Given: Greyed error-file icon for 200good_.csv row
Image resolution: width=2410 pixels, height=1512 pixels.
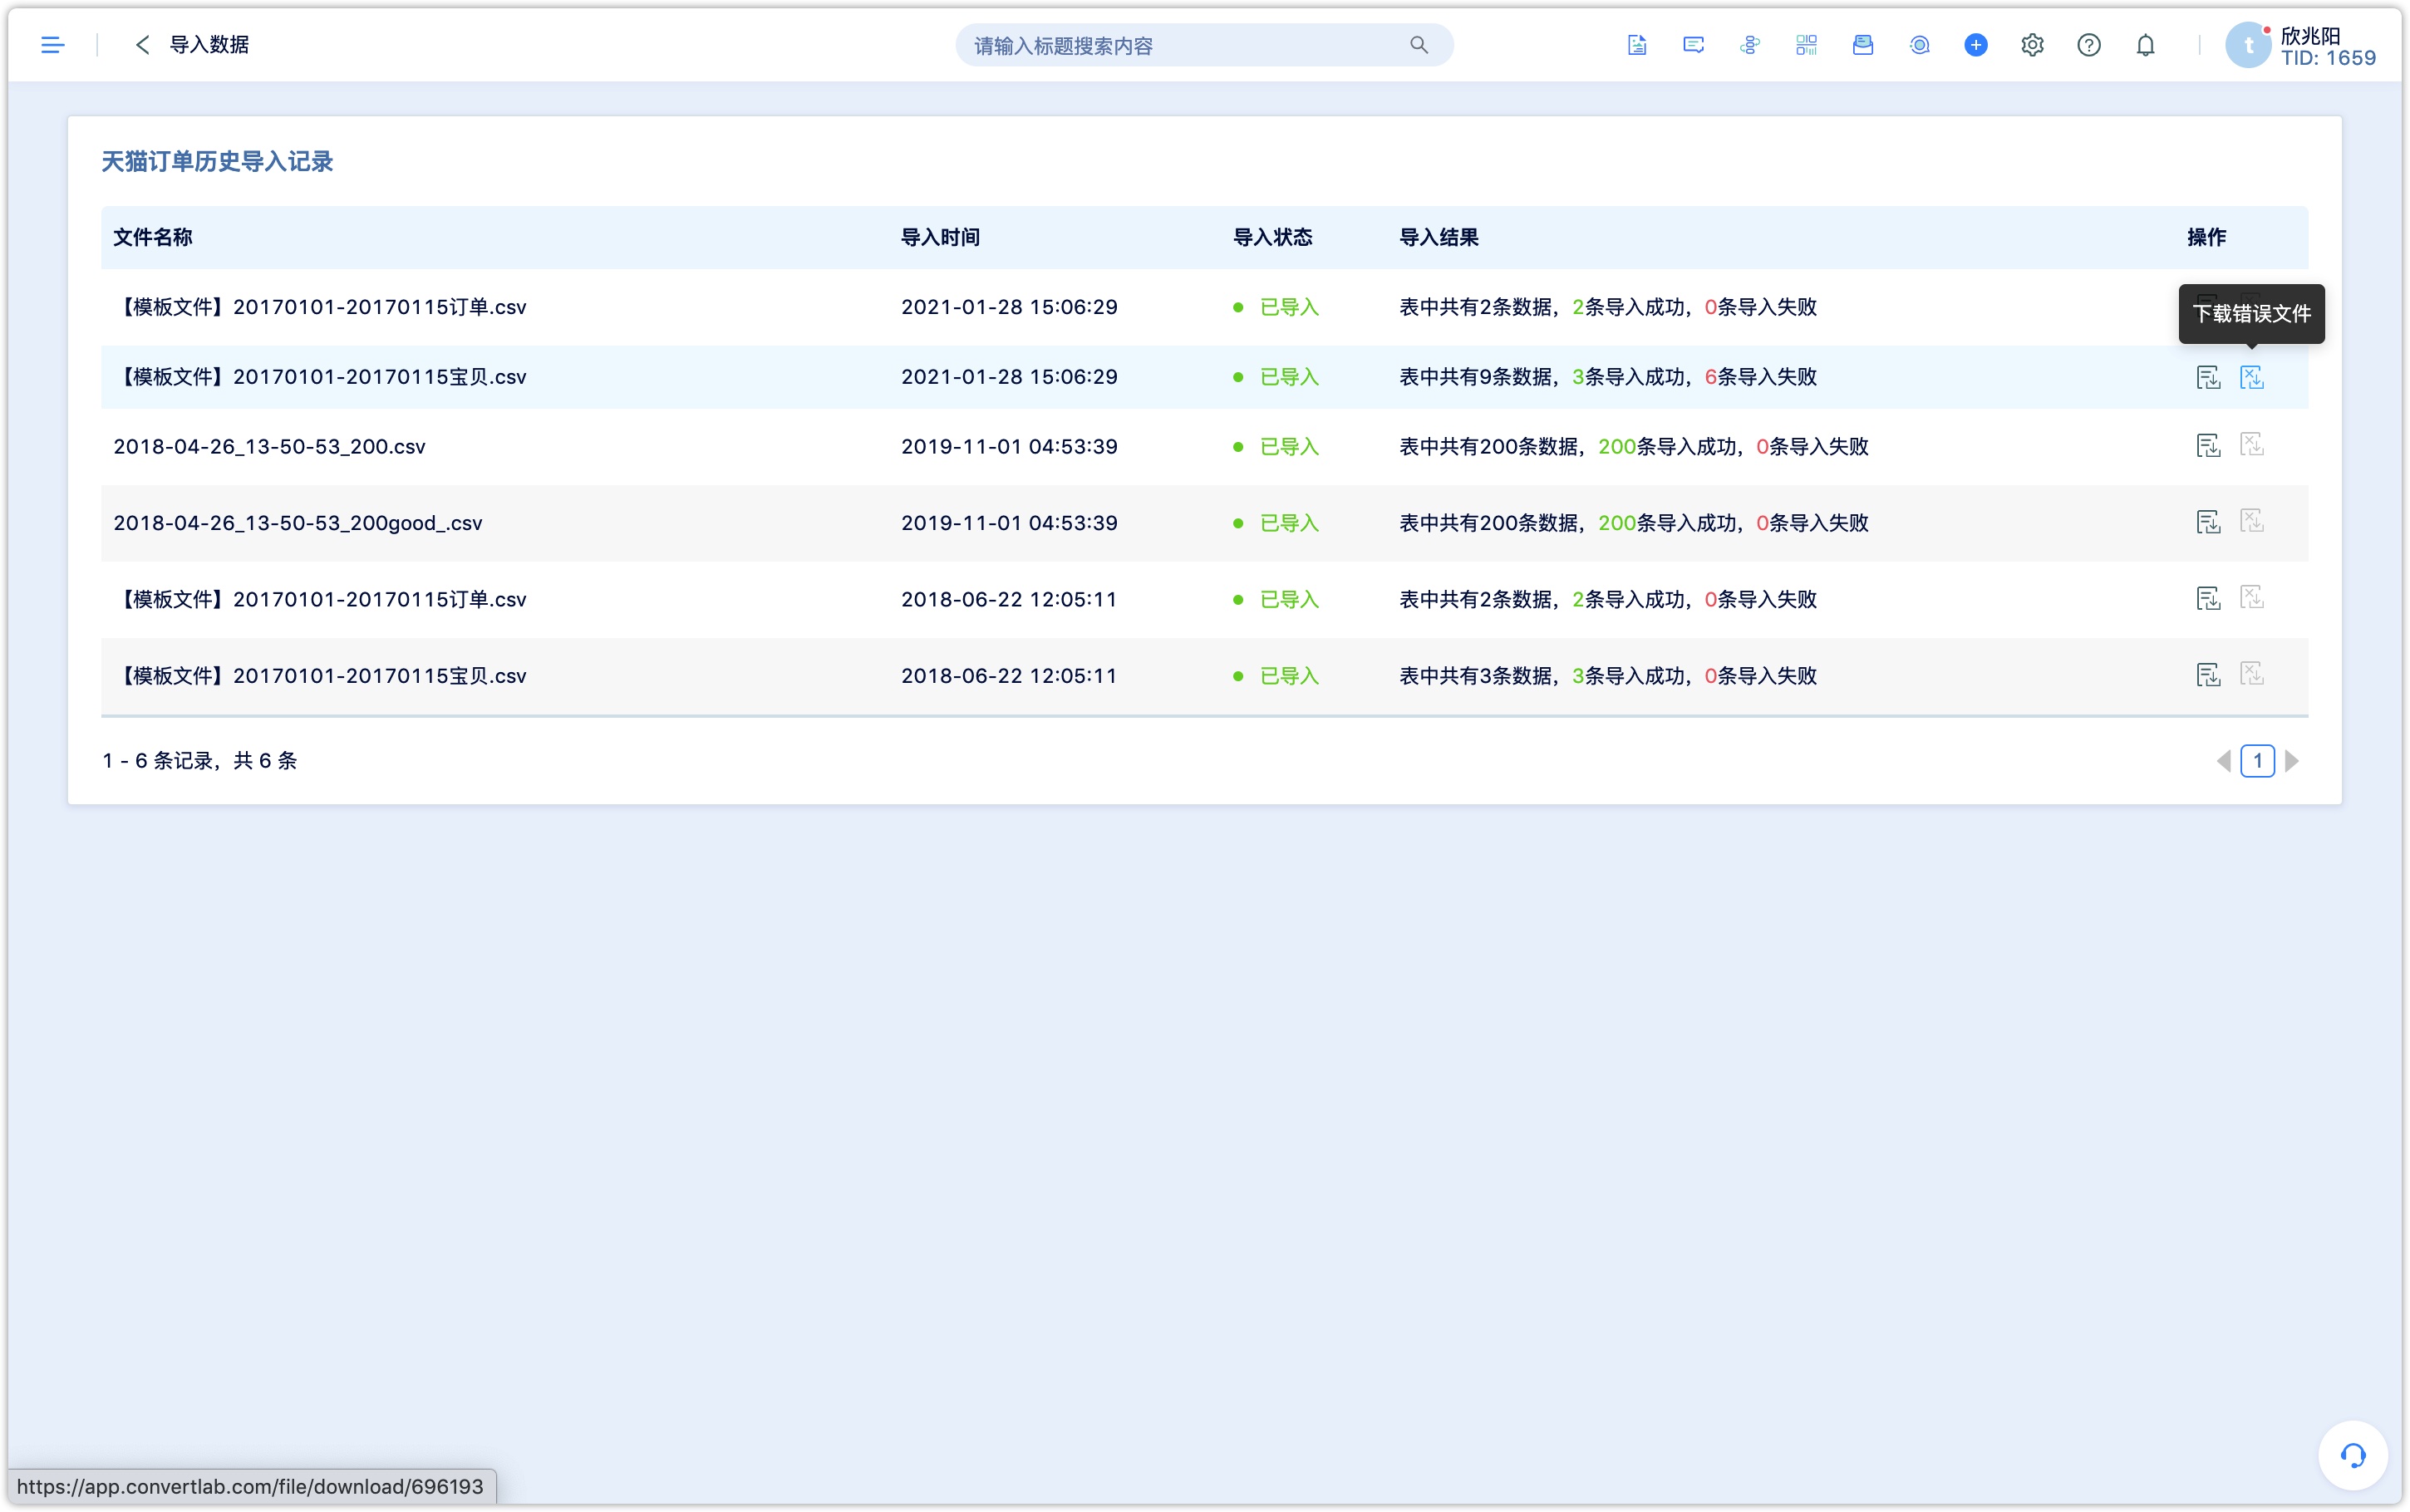Looking at the screenshot, I should point(2251,521).
